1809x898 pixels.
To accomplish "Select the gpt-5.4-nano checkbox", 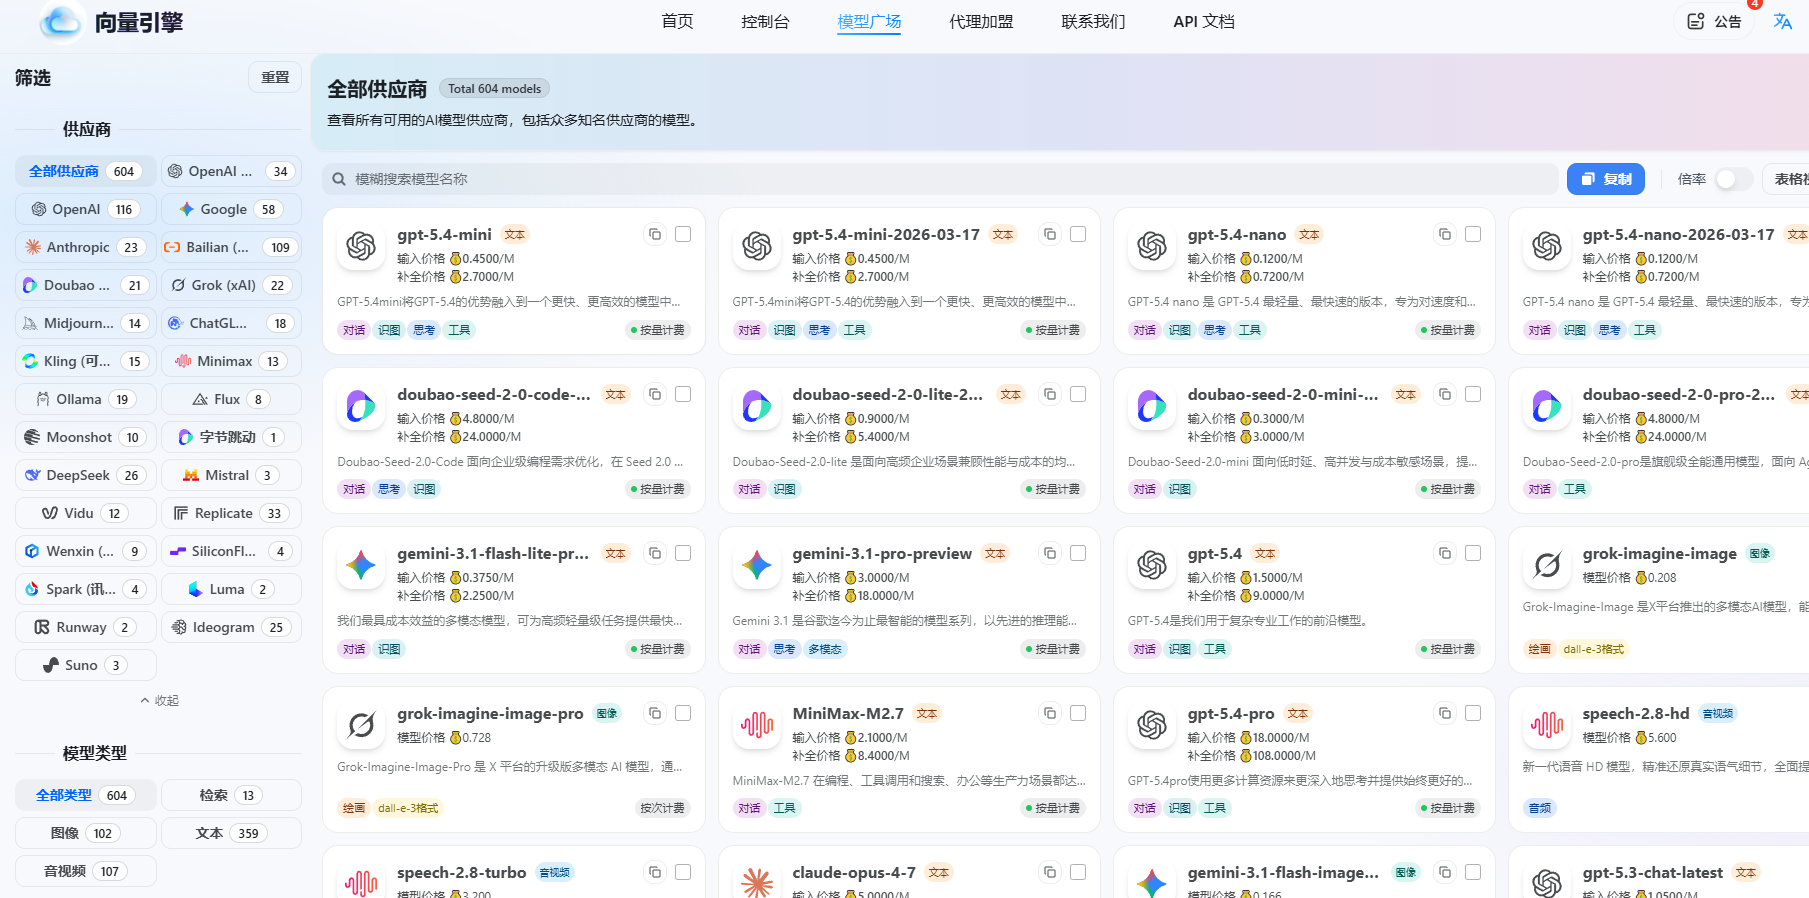I will (1473, 234).
